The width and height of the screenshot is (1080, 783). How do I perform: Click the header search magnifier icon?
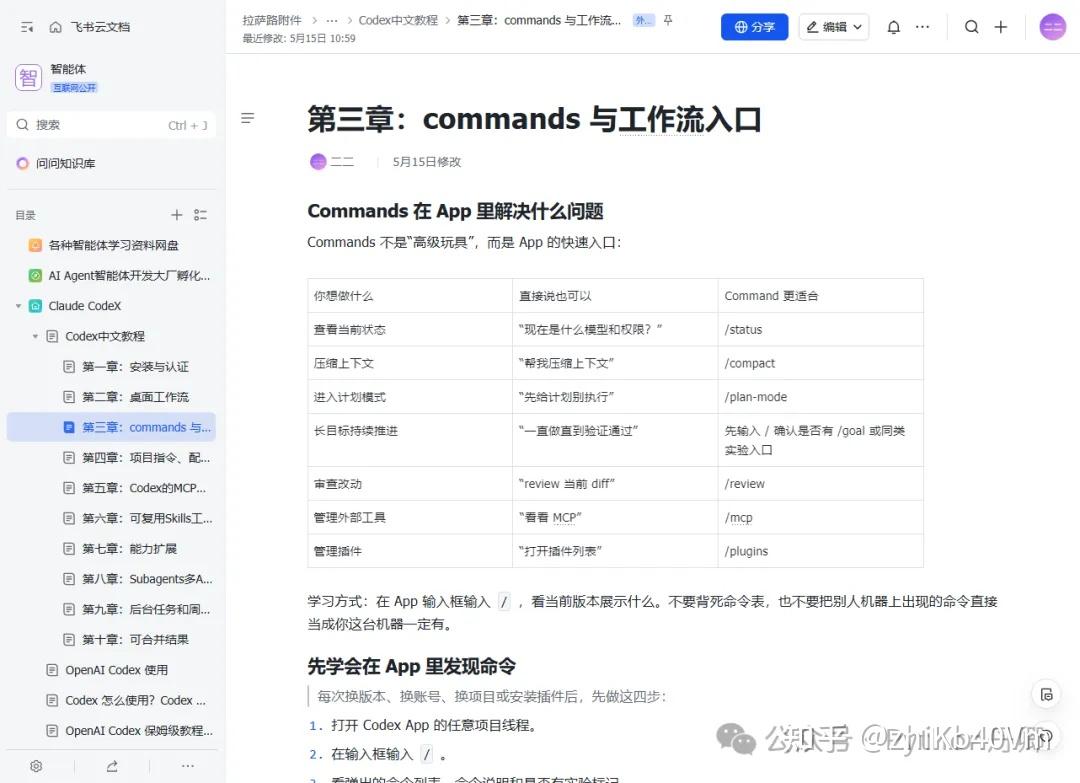[971, 27]
